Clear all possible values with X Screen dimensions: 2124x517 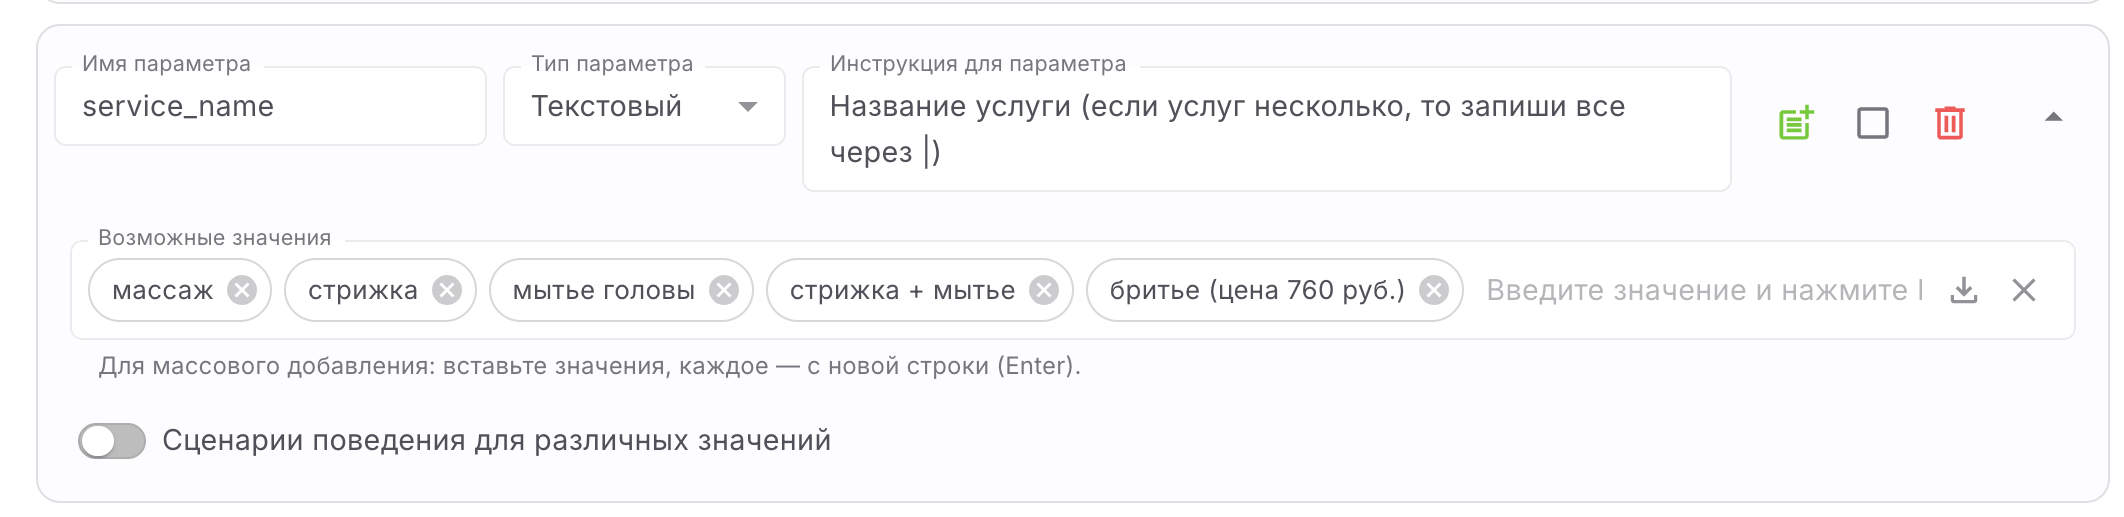click(x=2024, y=290)
